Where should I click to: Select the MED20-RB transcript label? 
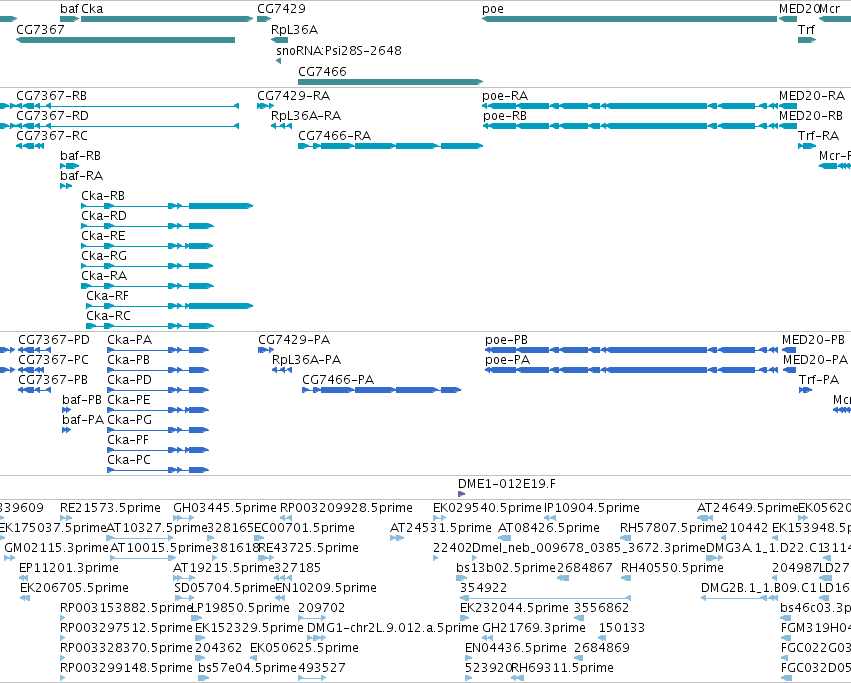tap(811, 116)
